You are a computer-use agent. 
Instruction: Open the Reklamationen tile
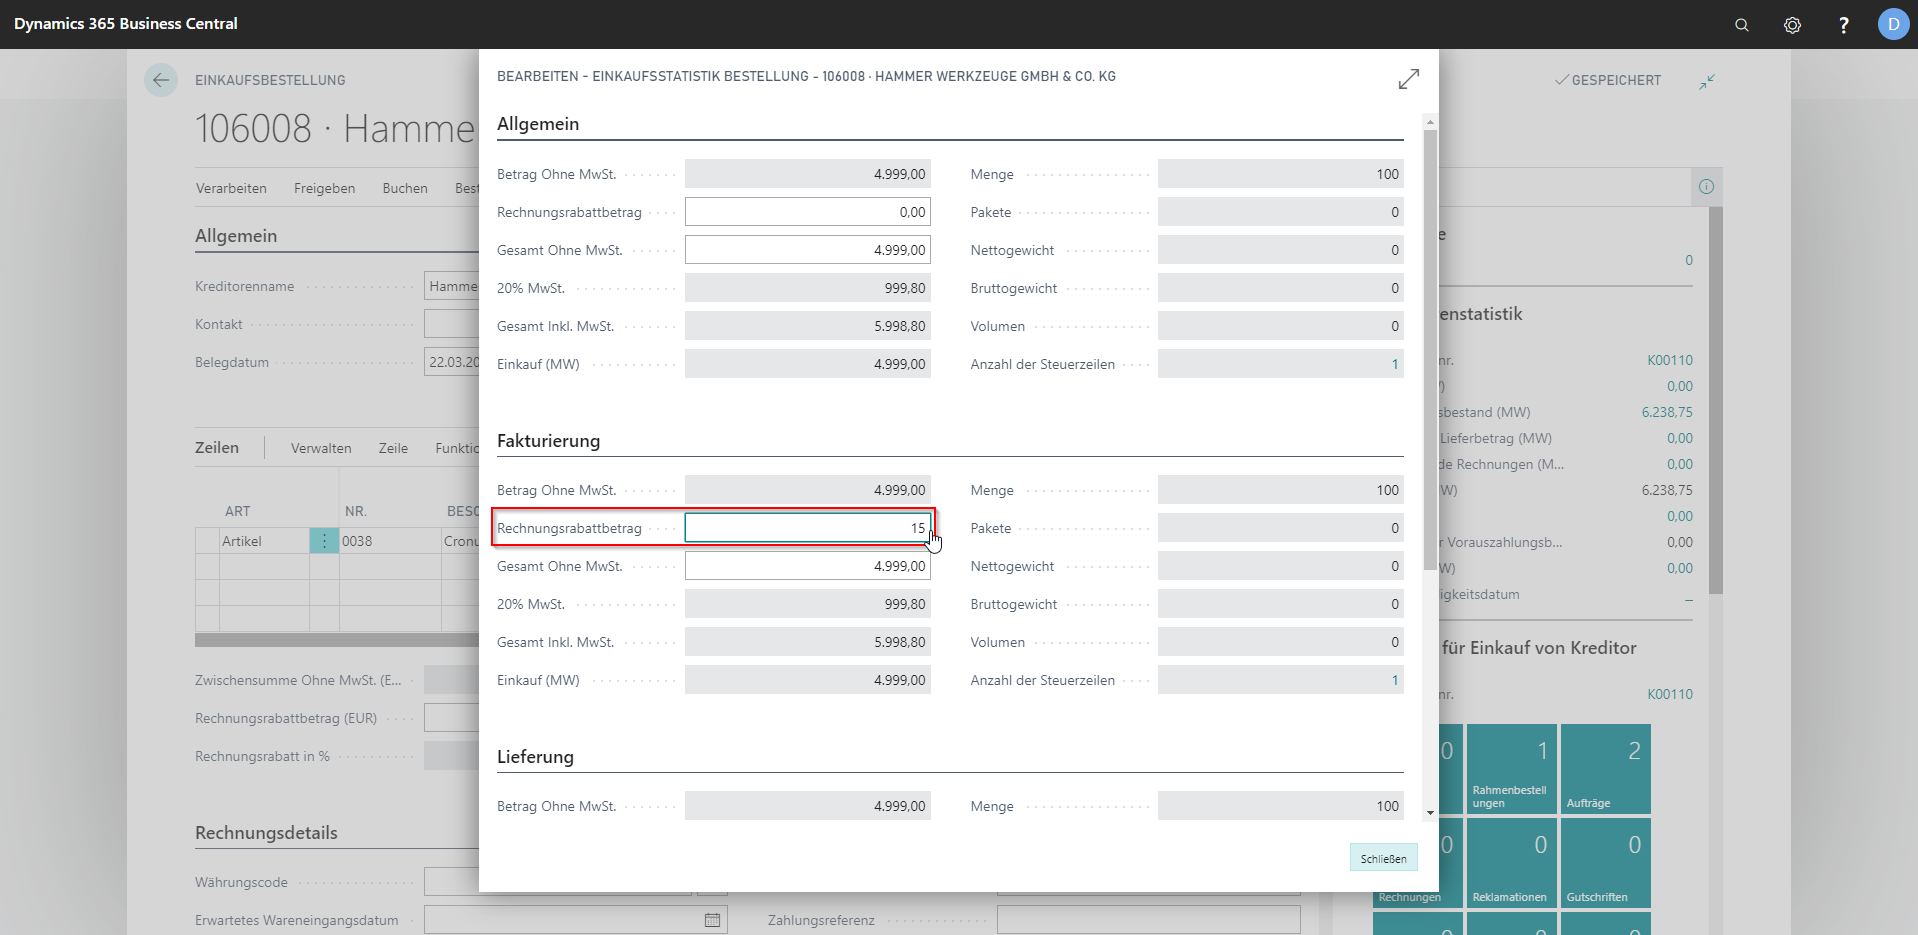(x=1511, y=863)
